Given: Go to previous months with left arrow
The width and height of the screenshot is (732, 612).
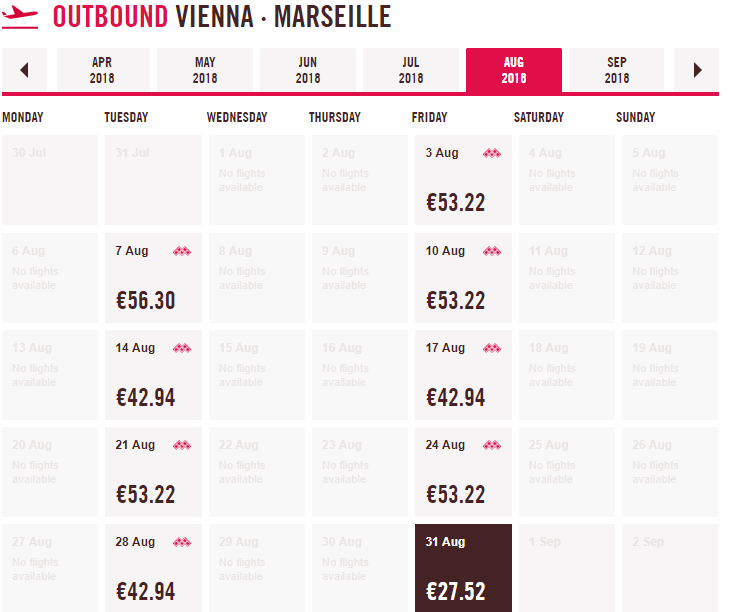Looking at the screenshot, I should [25, 70].
